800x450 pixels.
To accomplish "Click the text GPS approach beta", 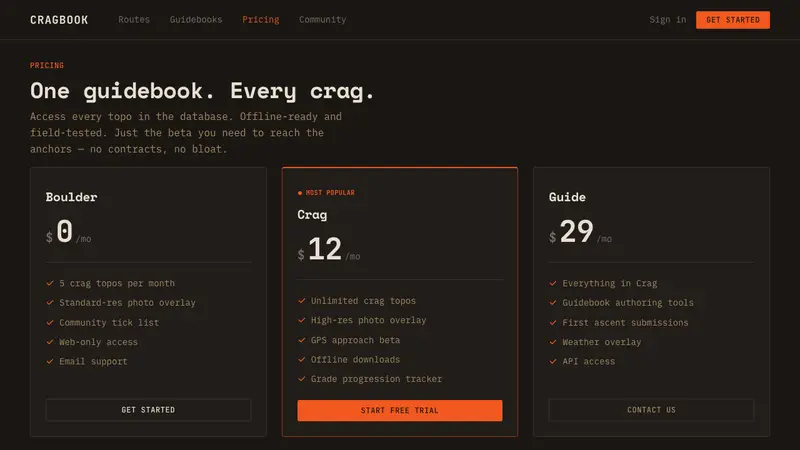I will (356, 340).
